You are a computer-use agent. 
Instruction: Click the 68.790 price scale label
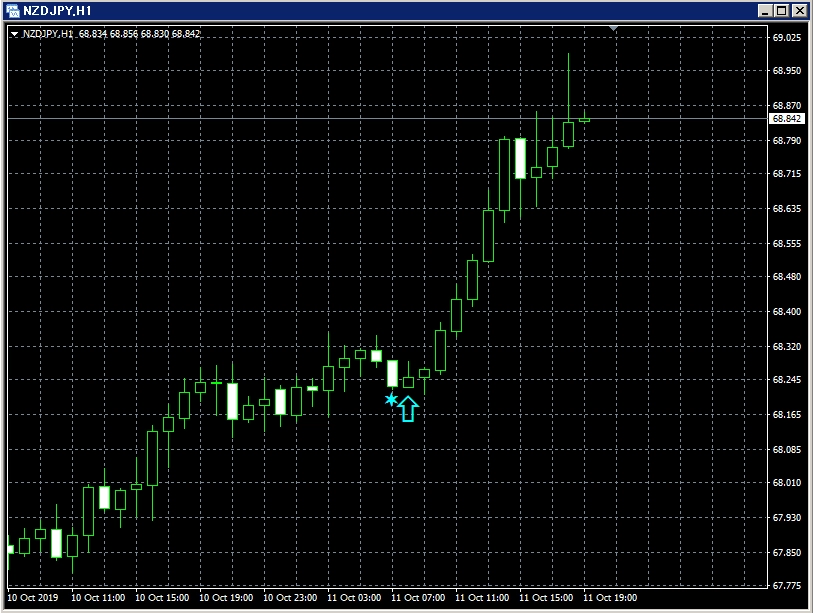(787, 141)
